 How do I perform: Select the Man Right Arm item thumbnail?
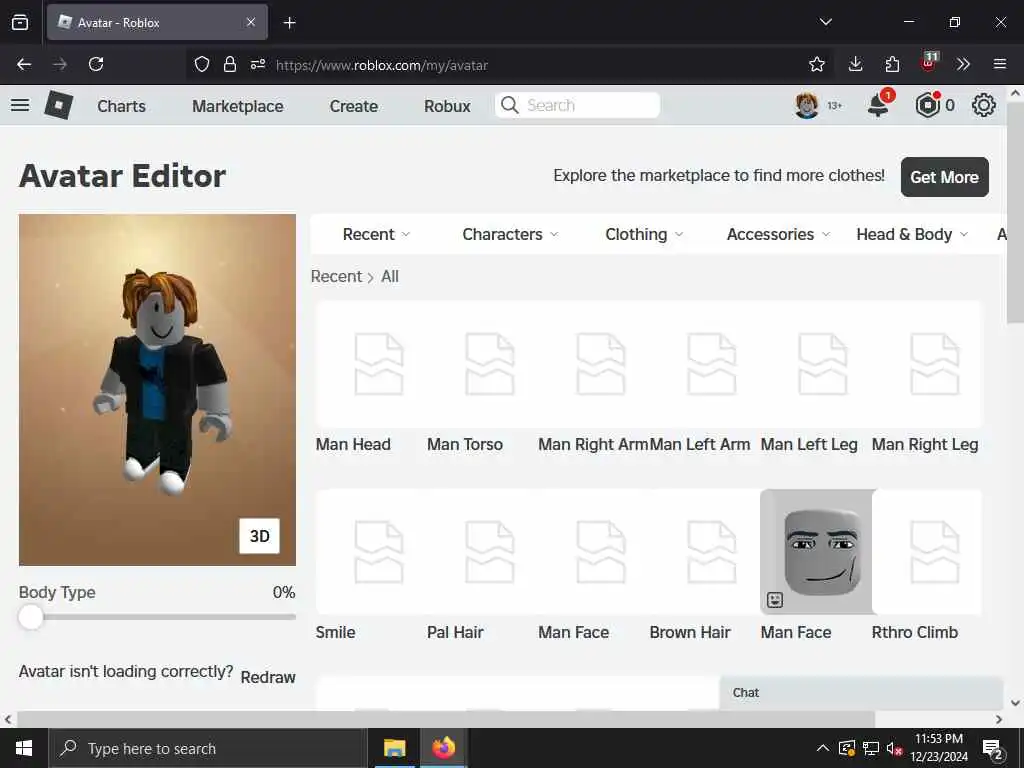pyautogui.click(x=594, y=364)
